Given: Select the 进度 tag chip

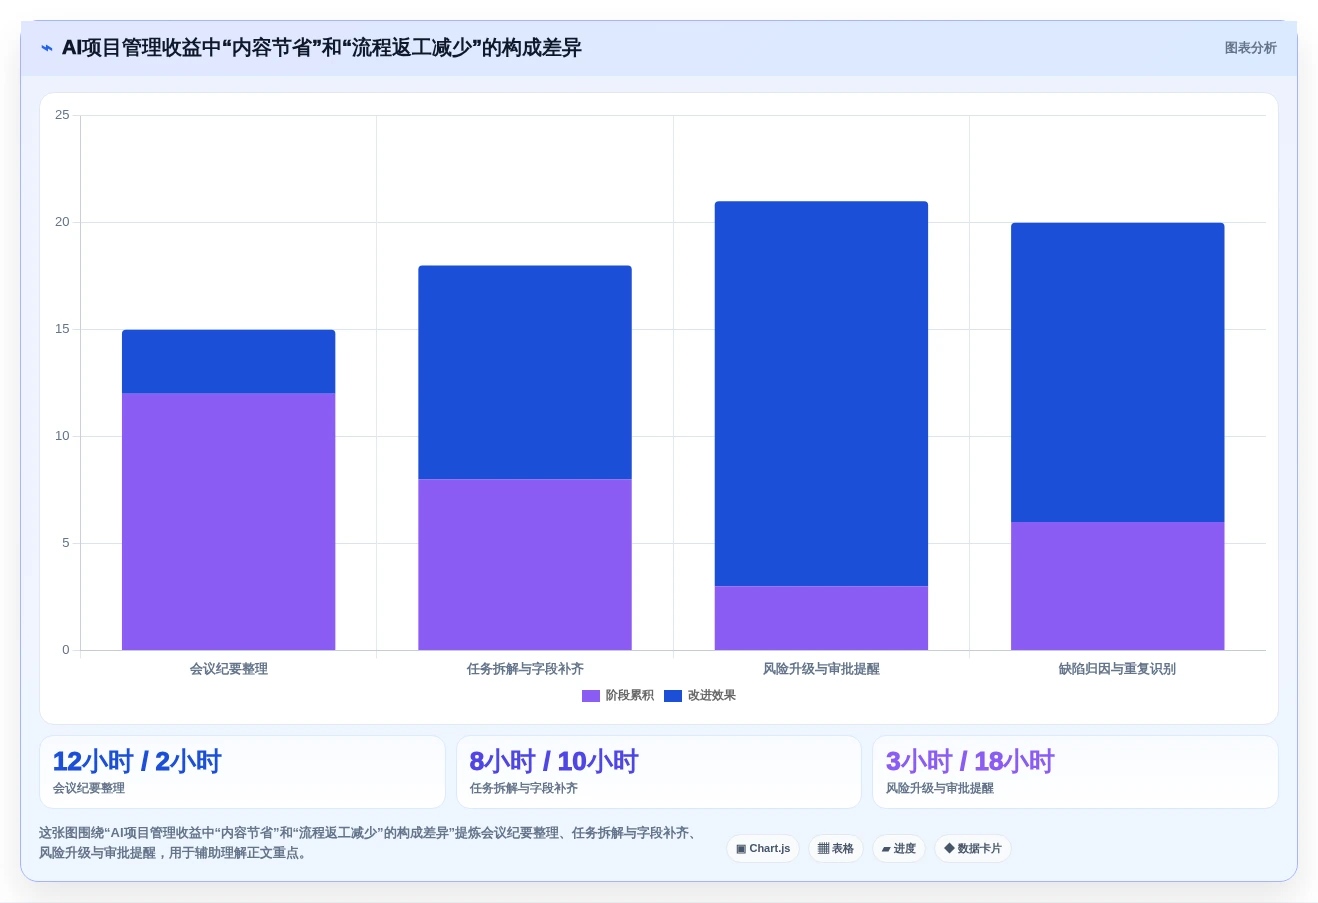Looking at the screenshot, I should point(899,849).
